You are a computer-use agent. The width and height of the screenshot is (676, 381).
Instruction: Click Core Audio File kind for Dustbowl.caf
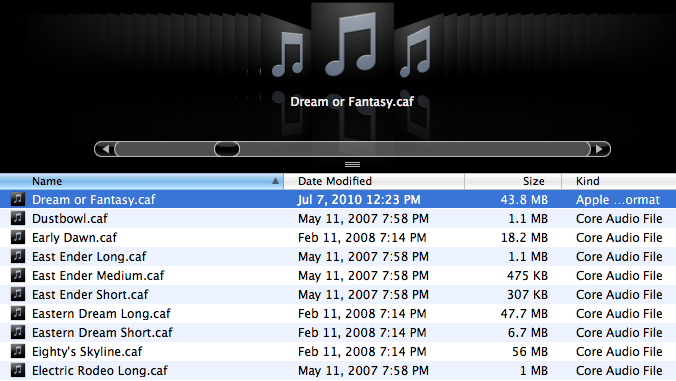point(619,219)
